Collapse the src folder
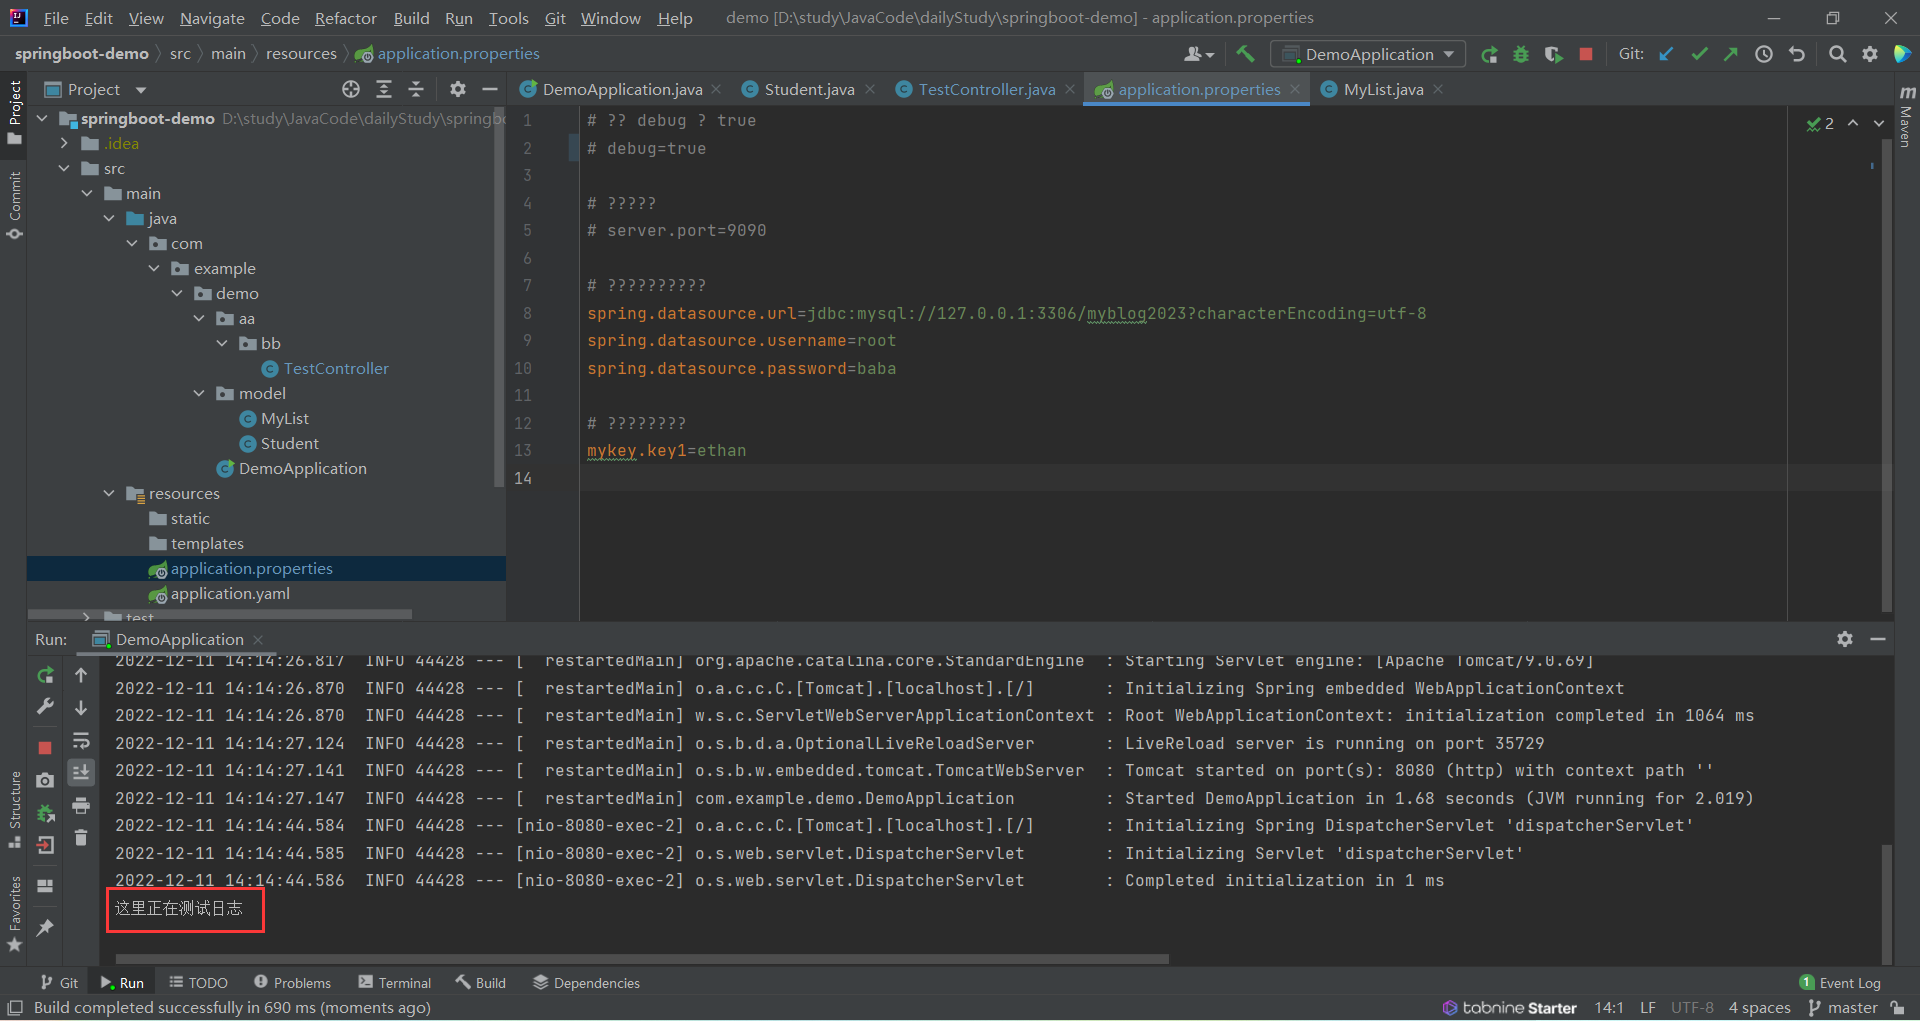The width and height of the screenshot is (1920, 1021). (65, 168)
